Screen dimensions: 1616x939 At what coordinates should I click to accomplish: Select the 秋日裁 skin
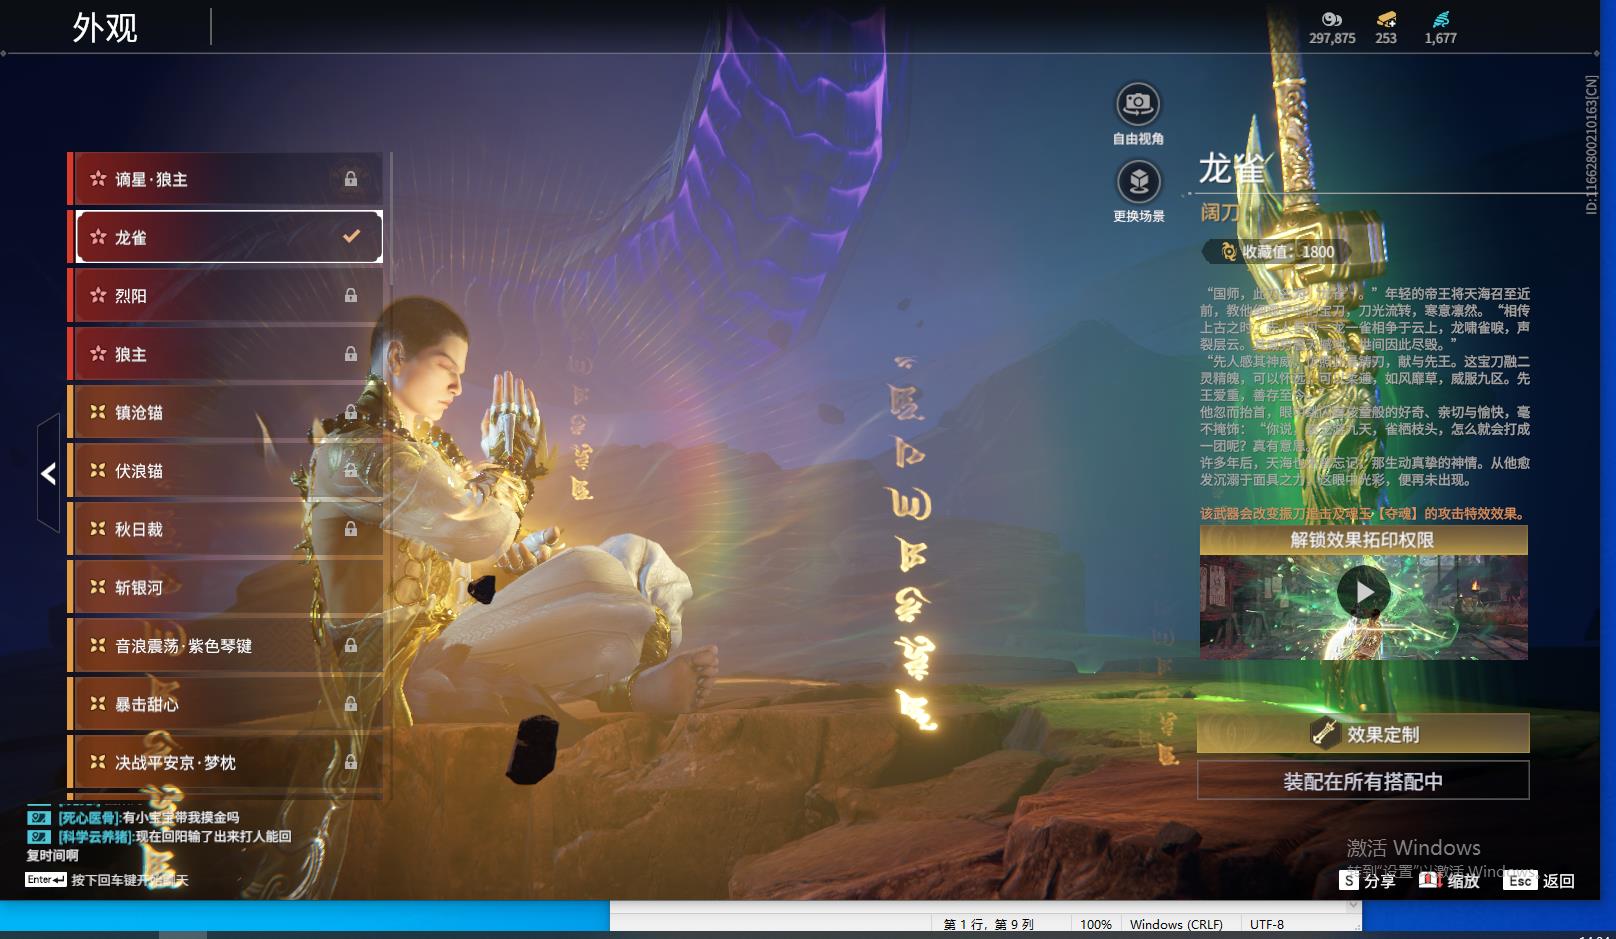point(226,529)
